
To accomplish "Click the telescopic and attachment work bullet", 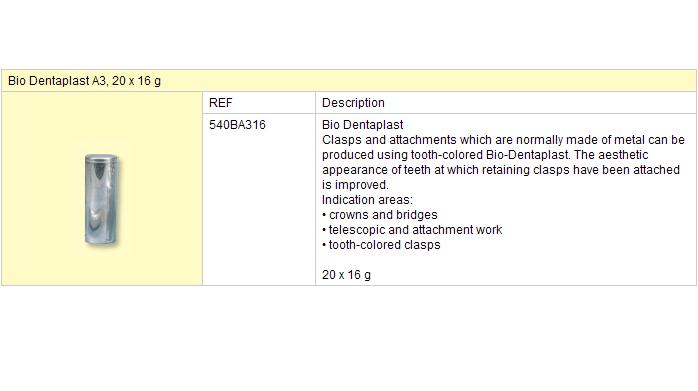I will [412, 230].
